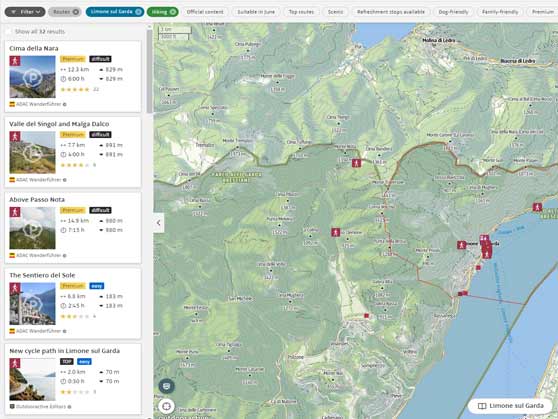Click the results scrollbar up arrow
This screenshot has width=558, height=419.
[149, 26]
